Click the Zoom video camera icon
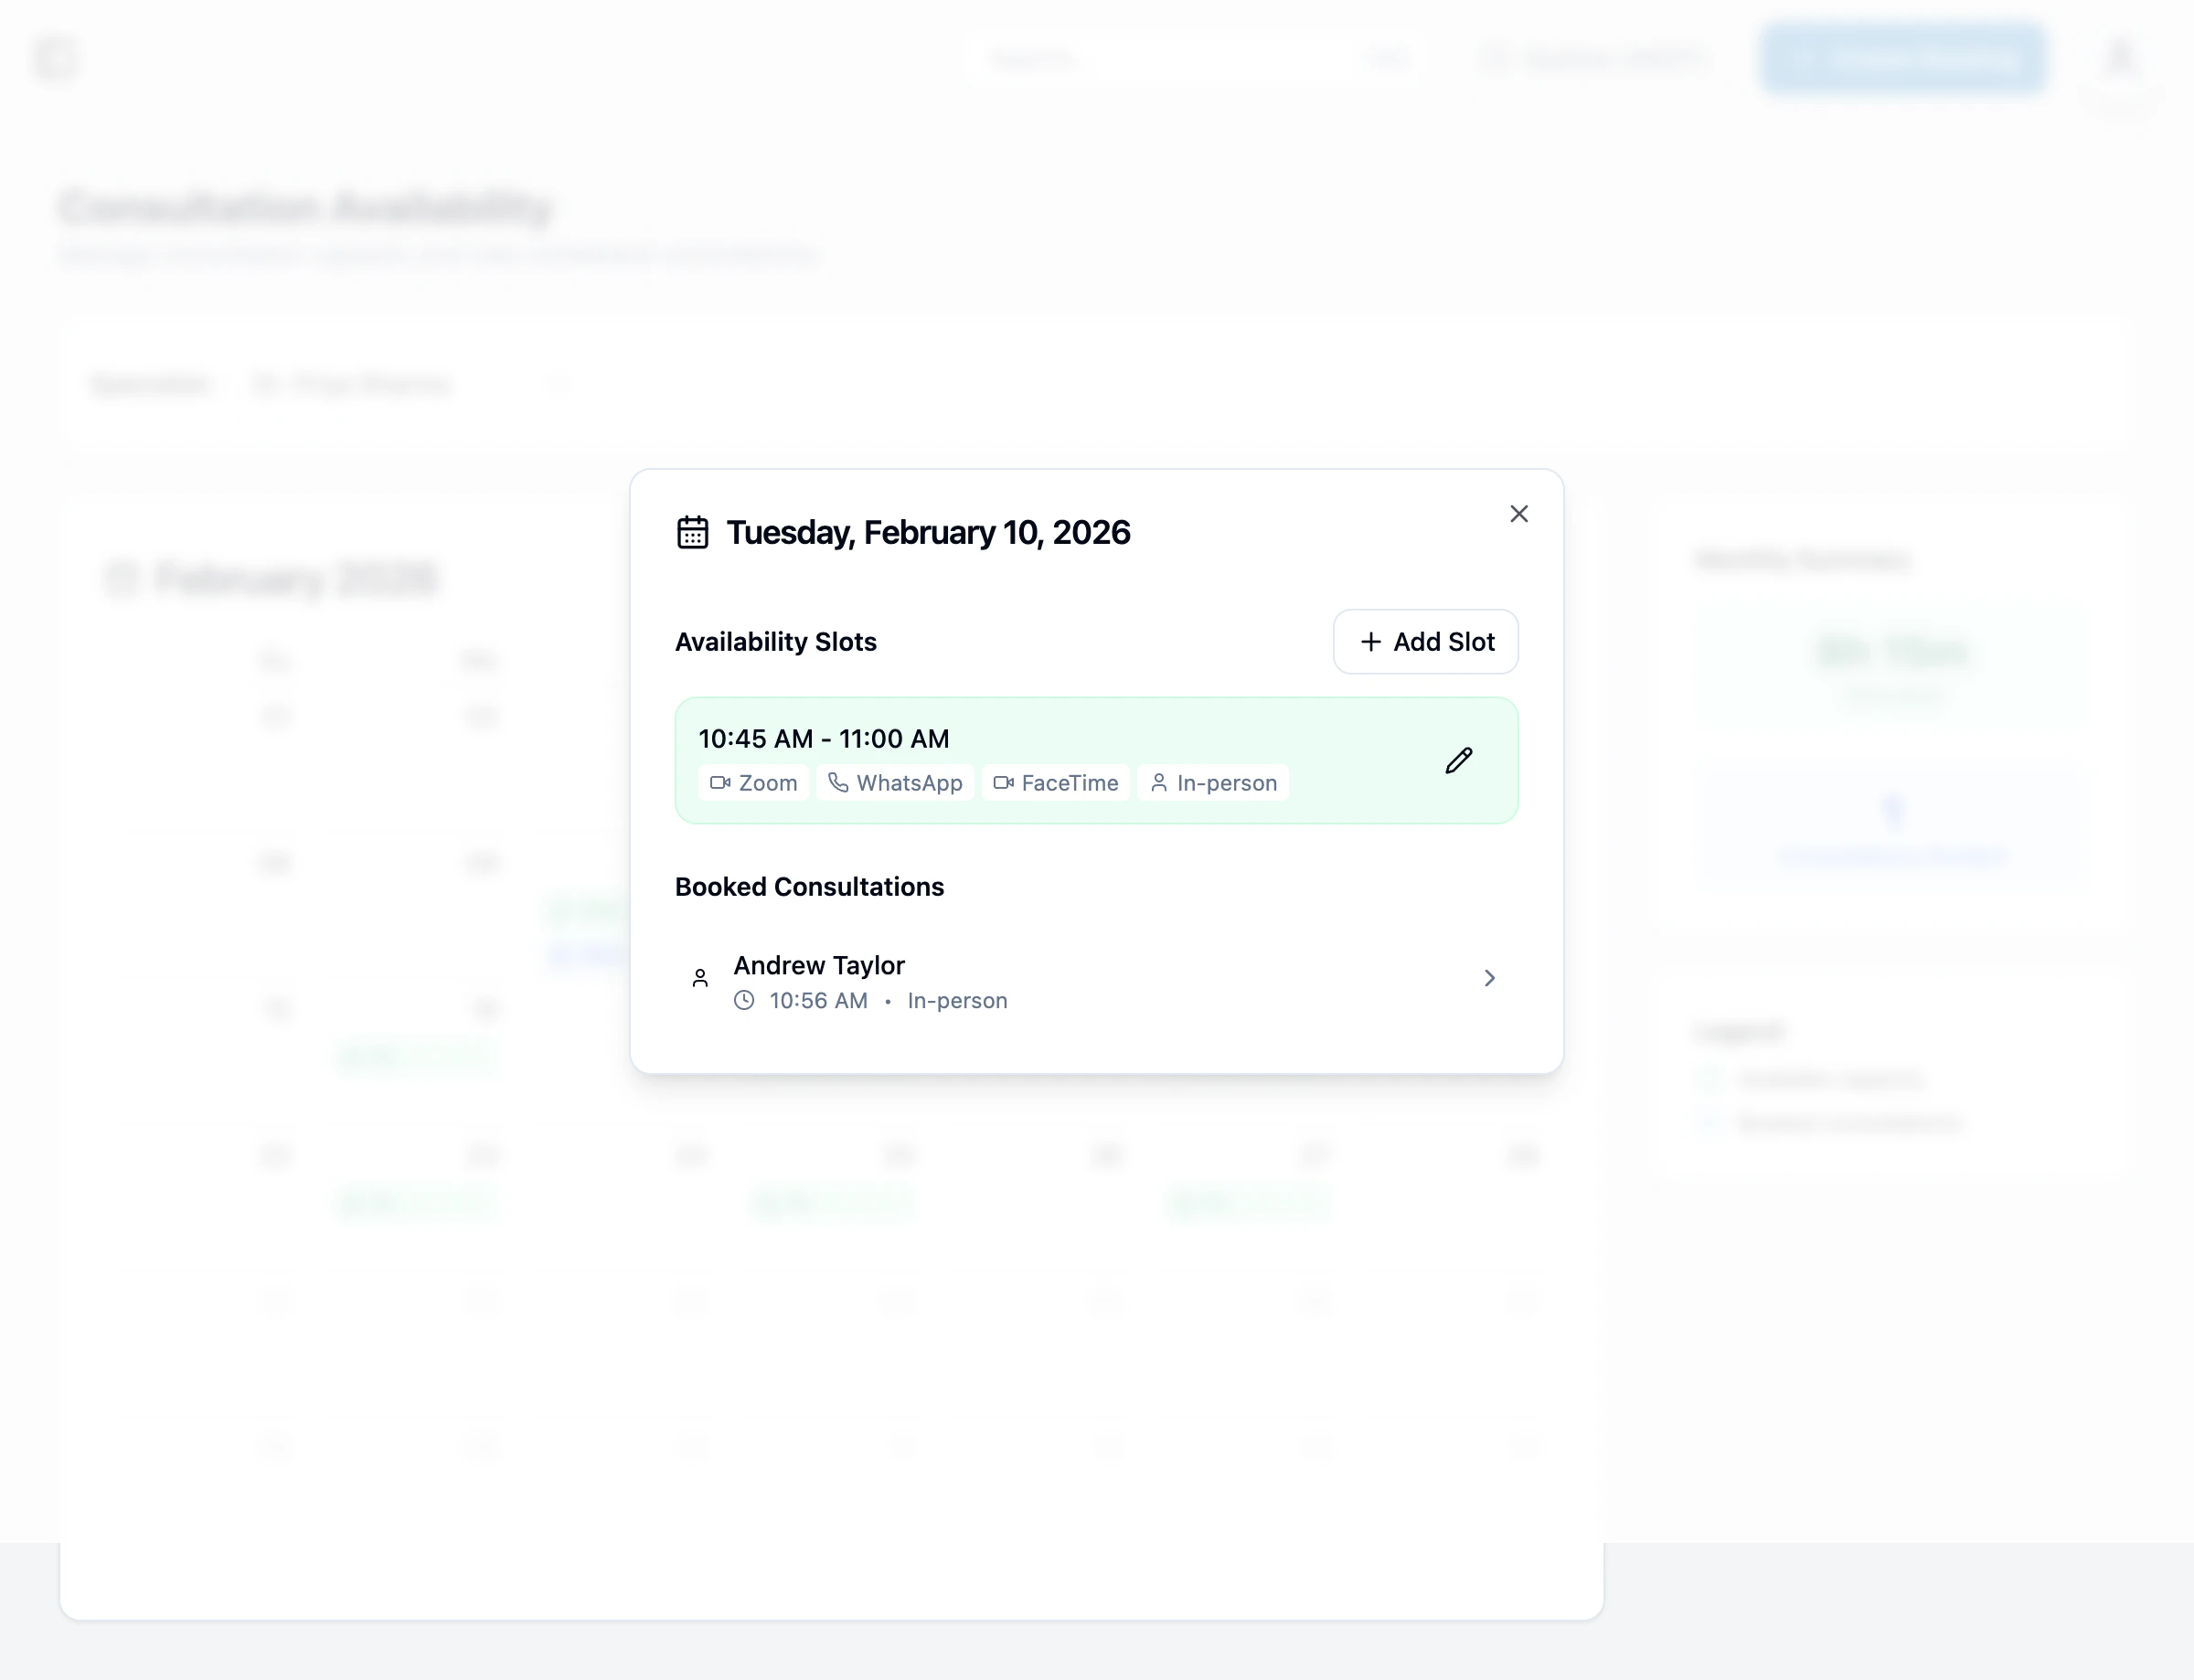The height and width of the screenshot is (1680, 2194). click(719, 783)
